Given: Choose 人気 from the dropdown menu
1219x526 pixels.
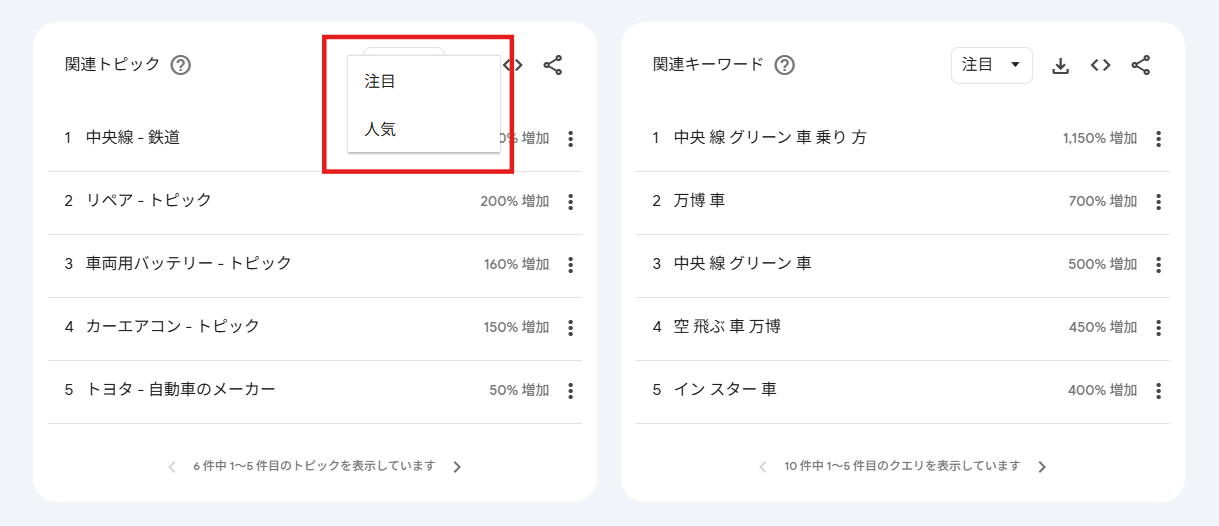Looking at the screenshot, I should tap(380, 129).
